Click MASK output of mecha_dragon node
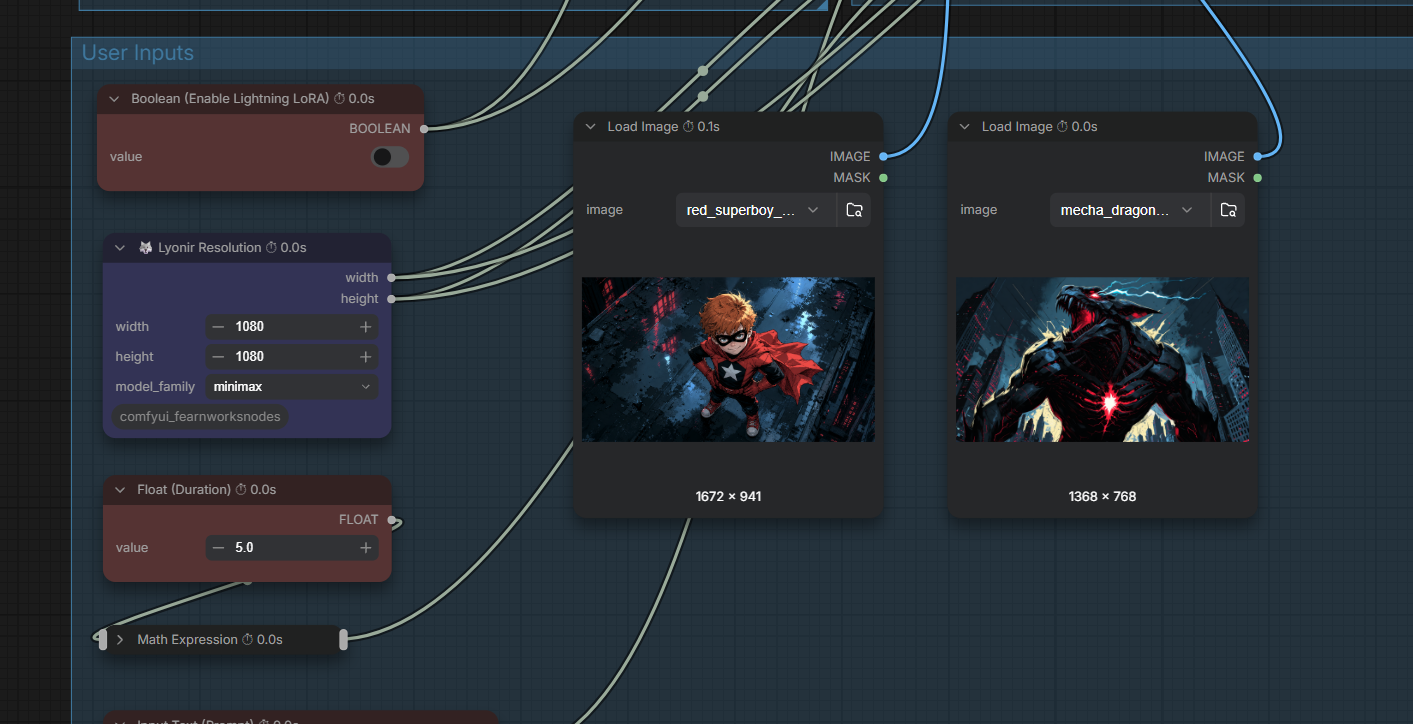Viewport: 1413px width, 724px height. [1257, 177]
